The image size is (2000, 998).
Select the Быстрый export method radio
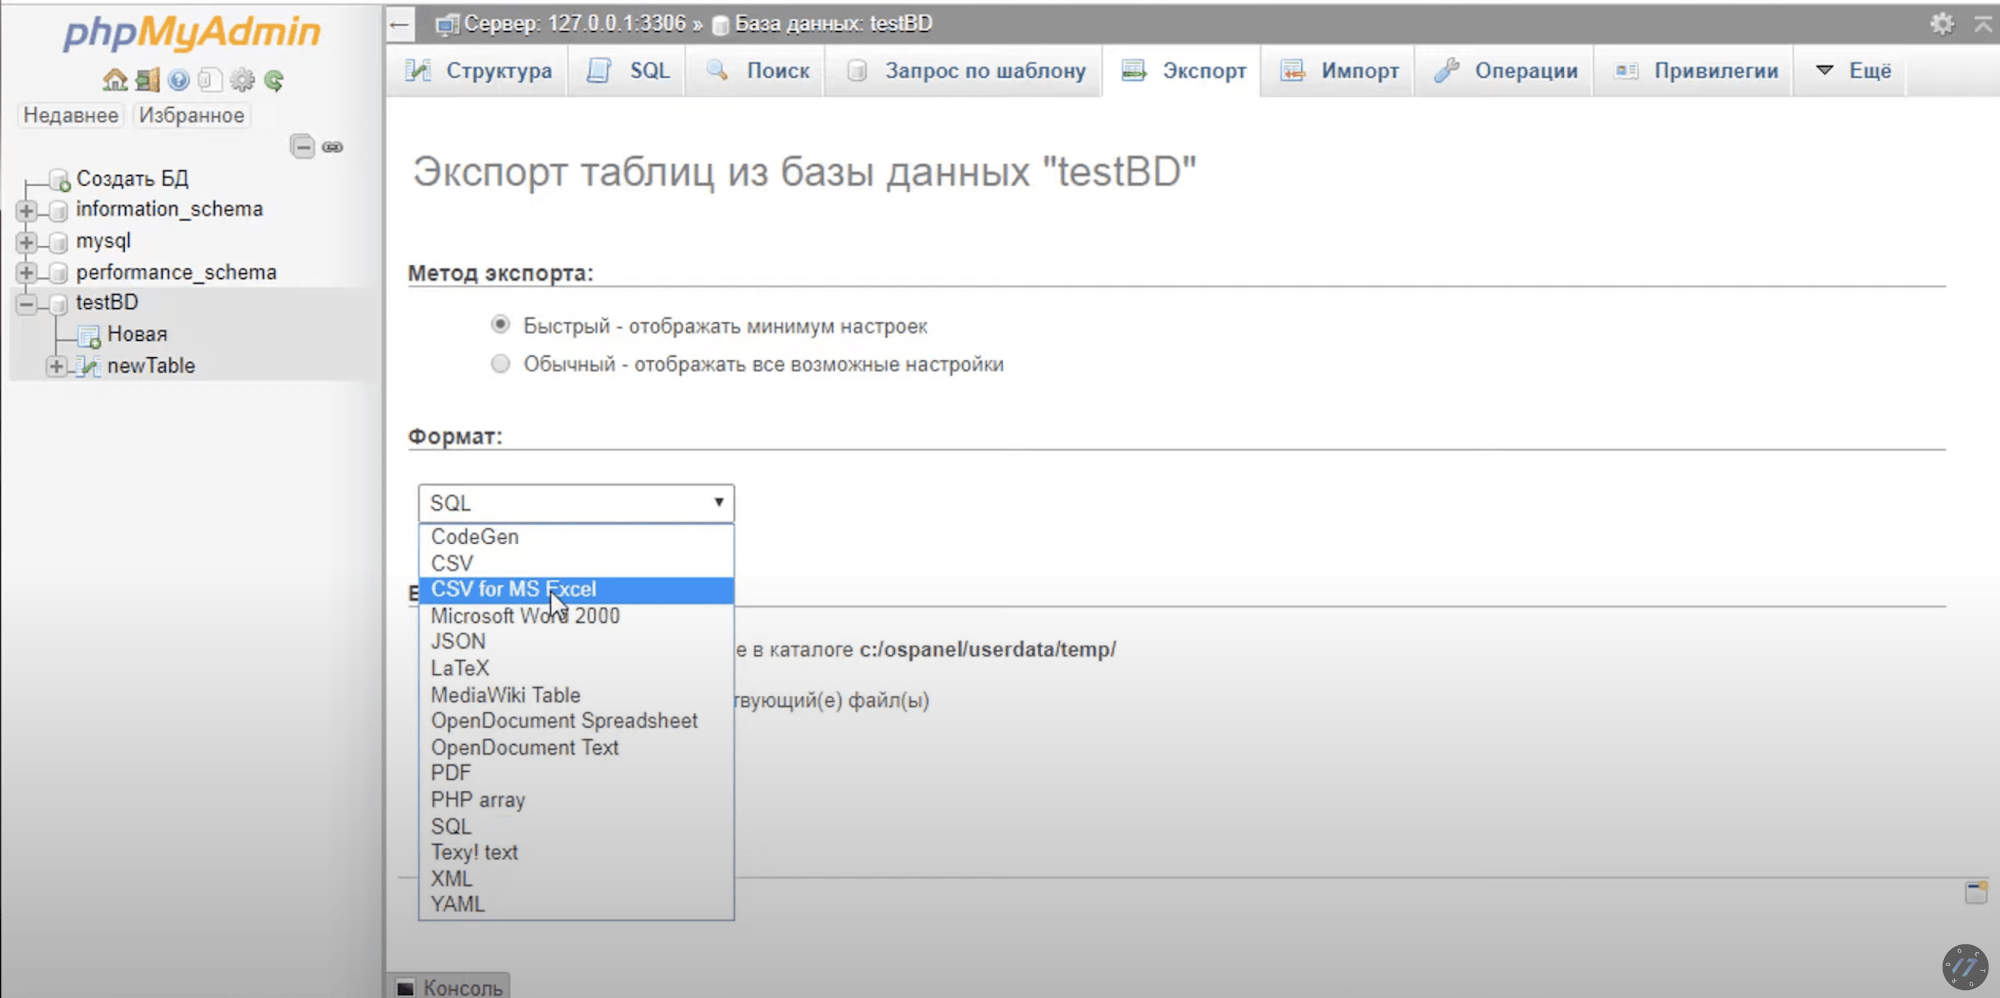pyautogui.click(x=500, y=325)
